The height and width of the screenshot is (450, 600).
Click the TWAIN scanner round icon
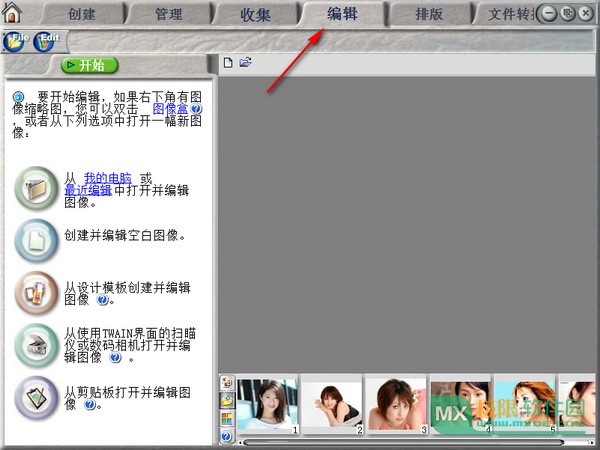36,346
